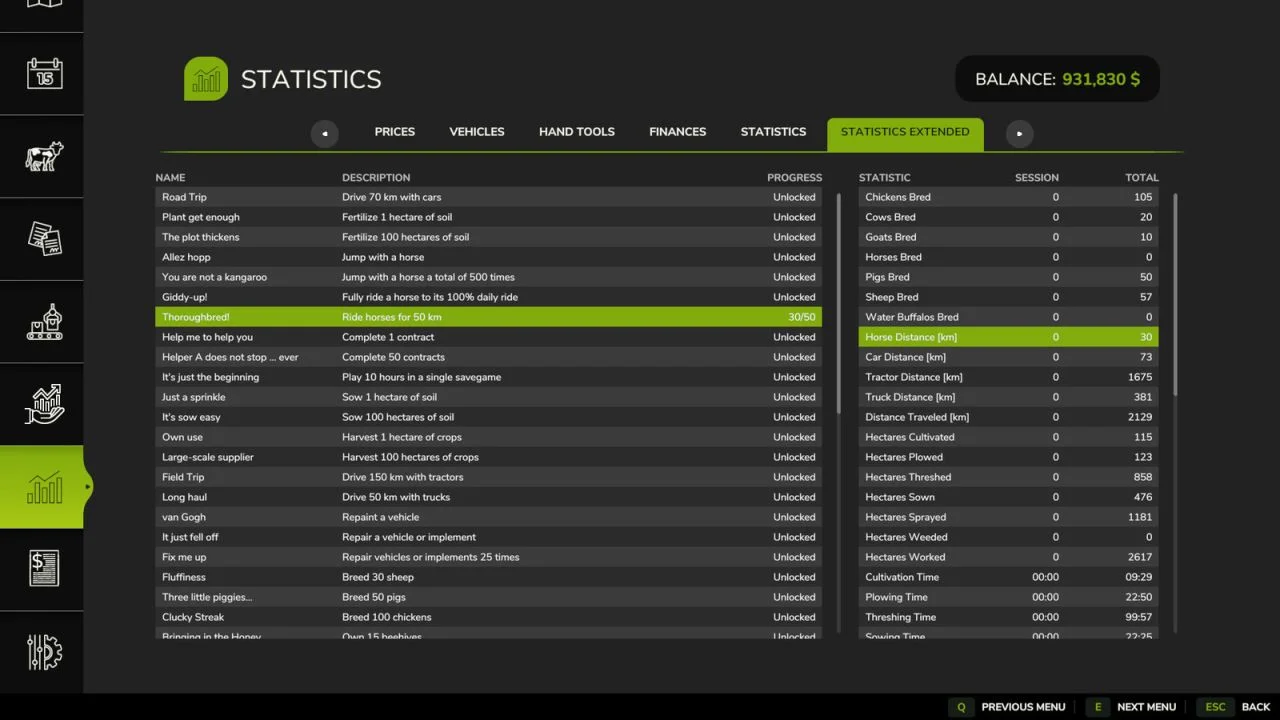This screenshot has height=720, width=1280.
Task: Select Help me to help you row
Action: [x=488, y=337]
